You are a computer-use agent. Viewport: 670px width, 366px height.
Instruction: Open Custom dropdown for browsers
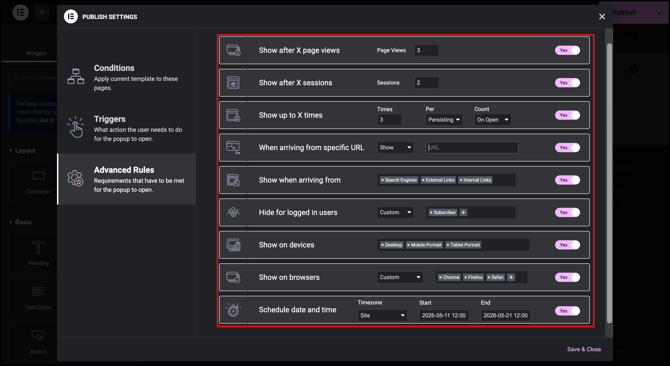point(400,277)
